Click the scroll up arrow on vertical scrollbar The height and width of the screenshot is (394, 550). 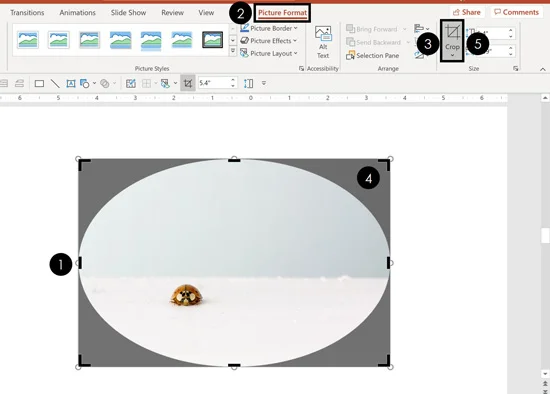(545, 98)
